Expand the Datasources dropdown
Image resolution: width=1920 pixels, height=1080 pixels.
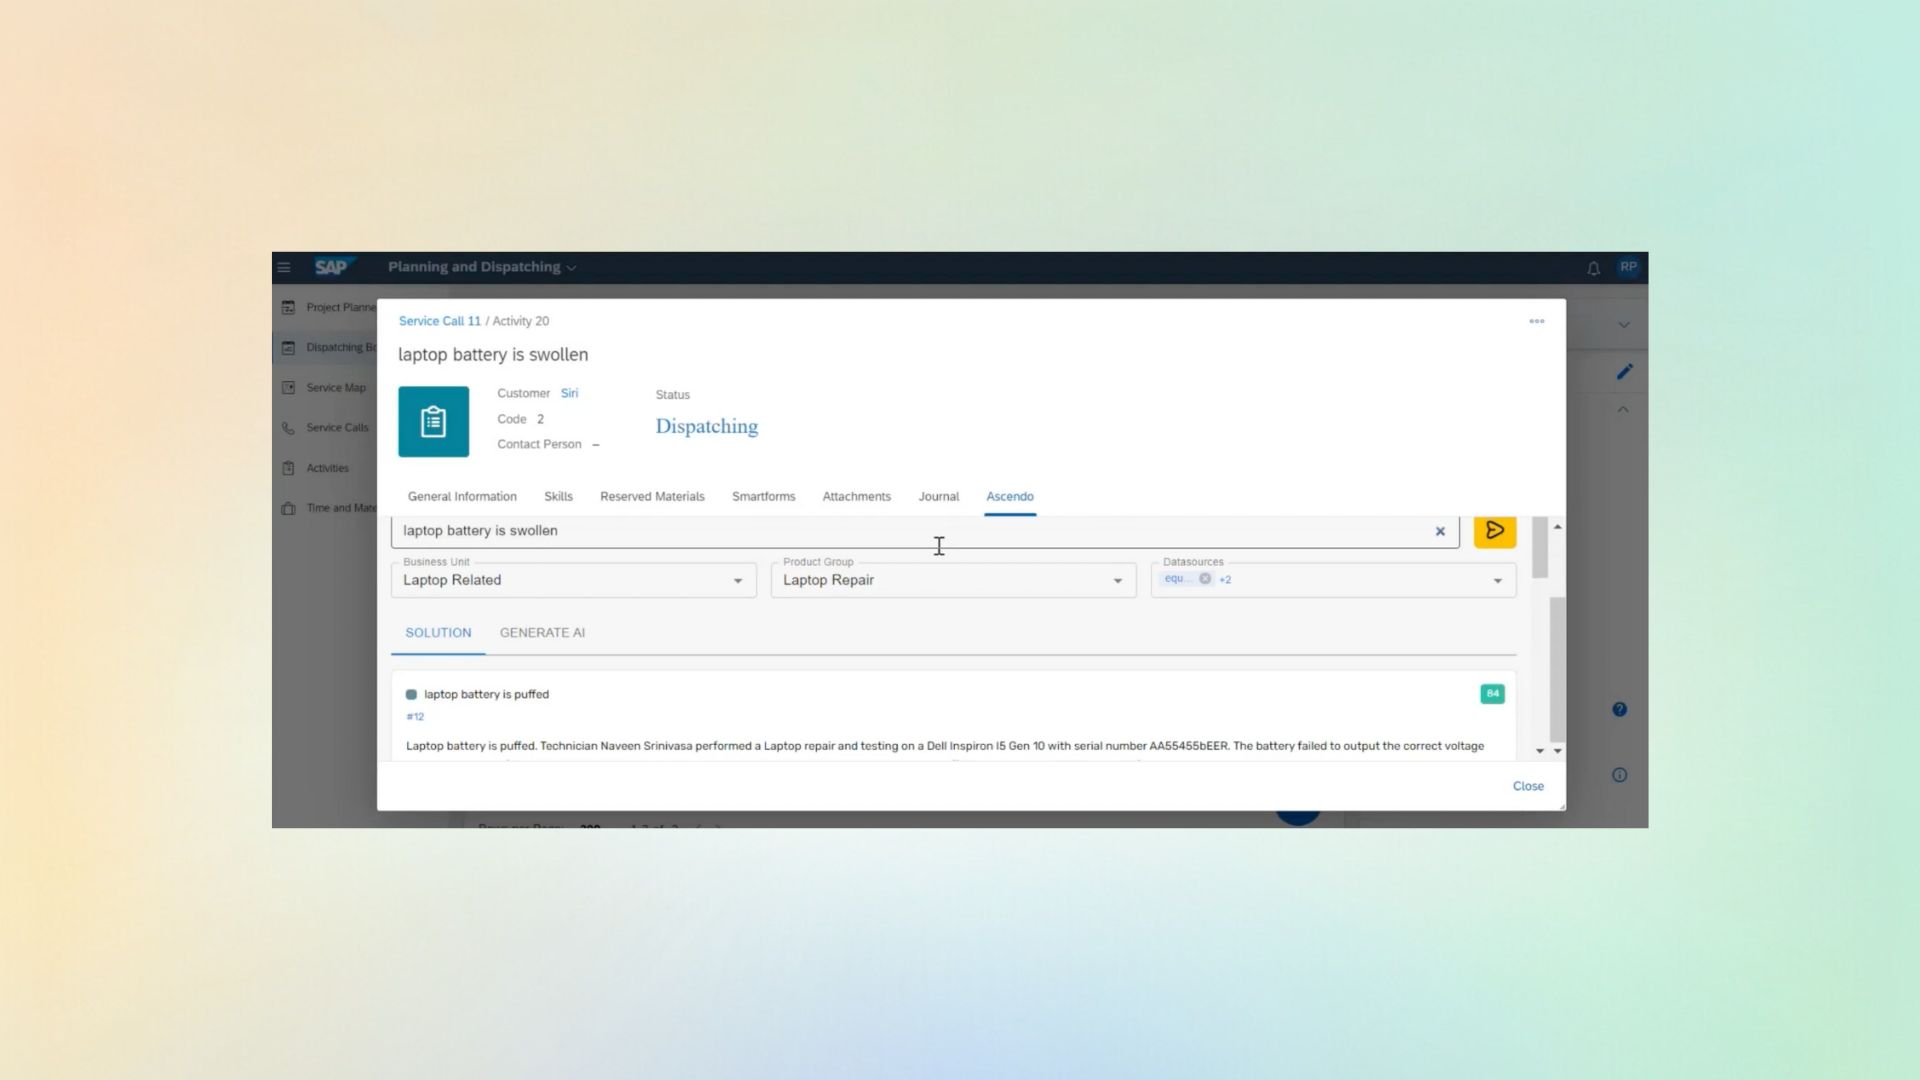click(x=1497, y=581)
